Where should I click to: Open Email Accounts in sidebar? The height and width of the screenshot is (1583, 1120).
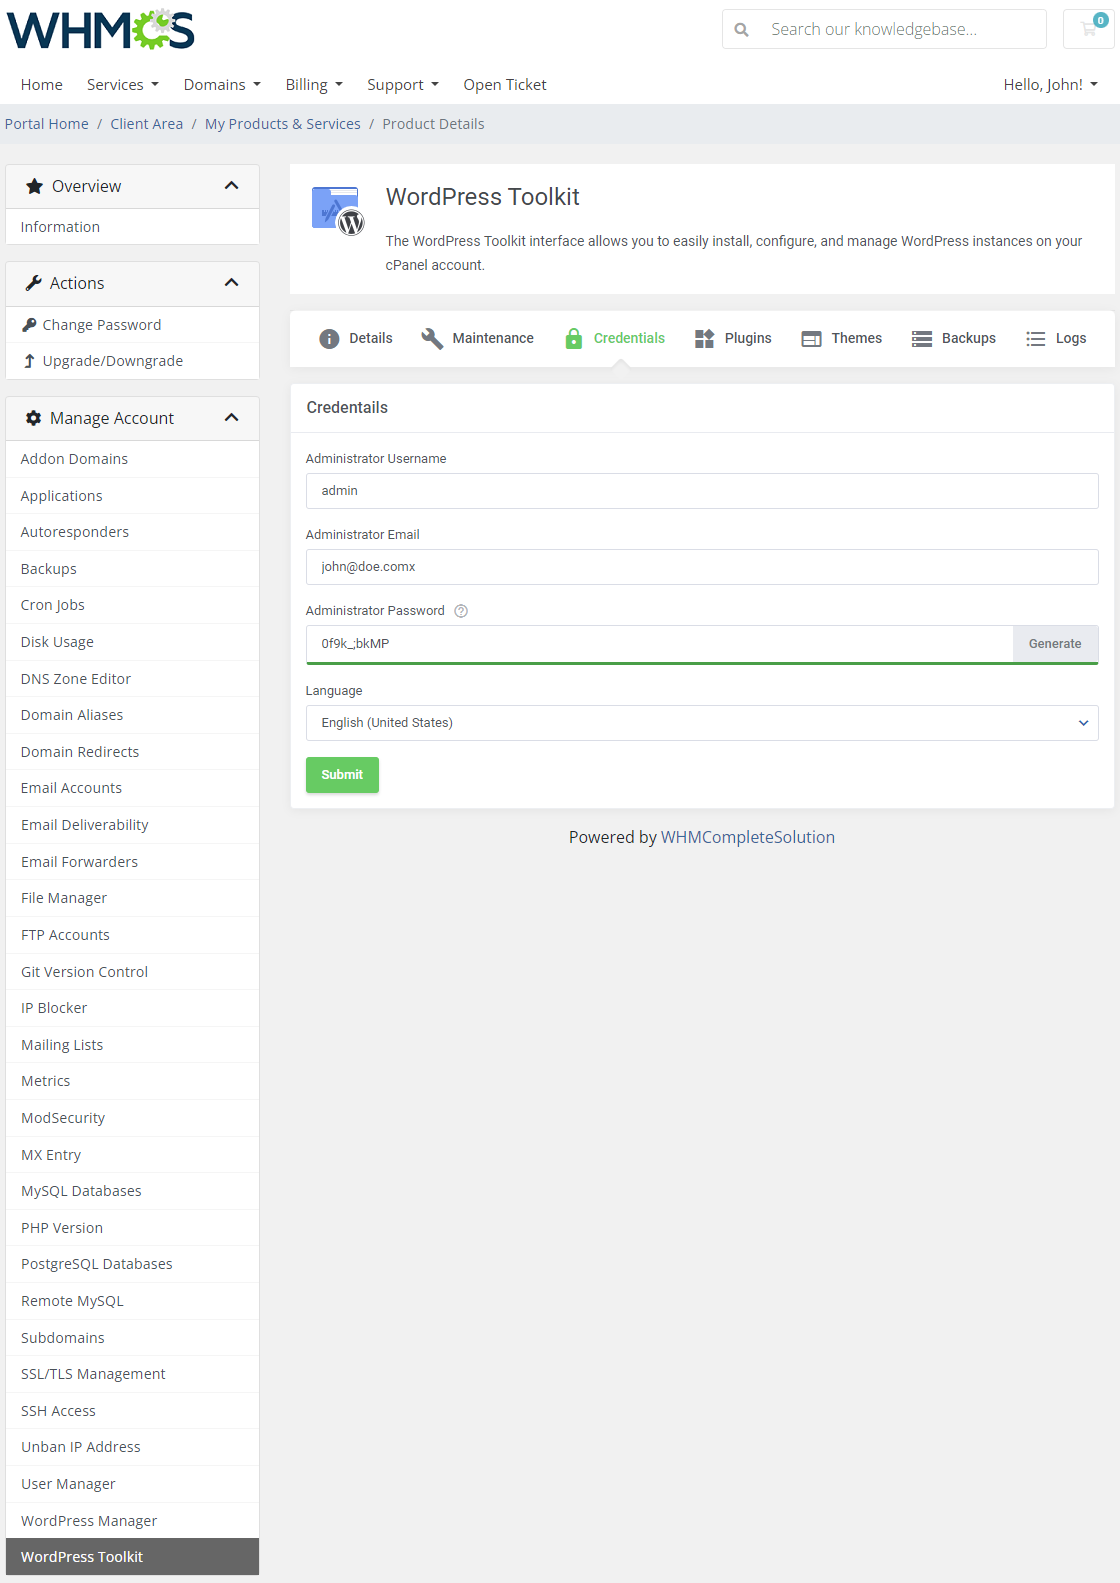[132, 788]
